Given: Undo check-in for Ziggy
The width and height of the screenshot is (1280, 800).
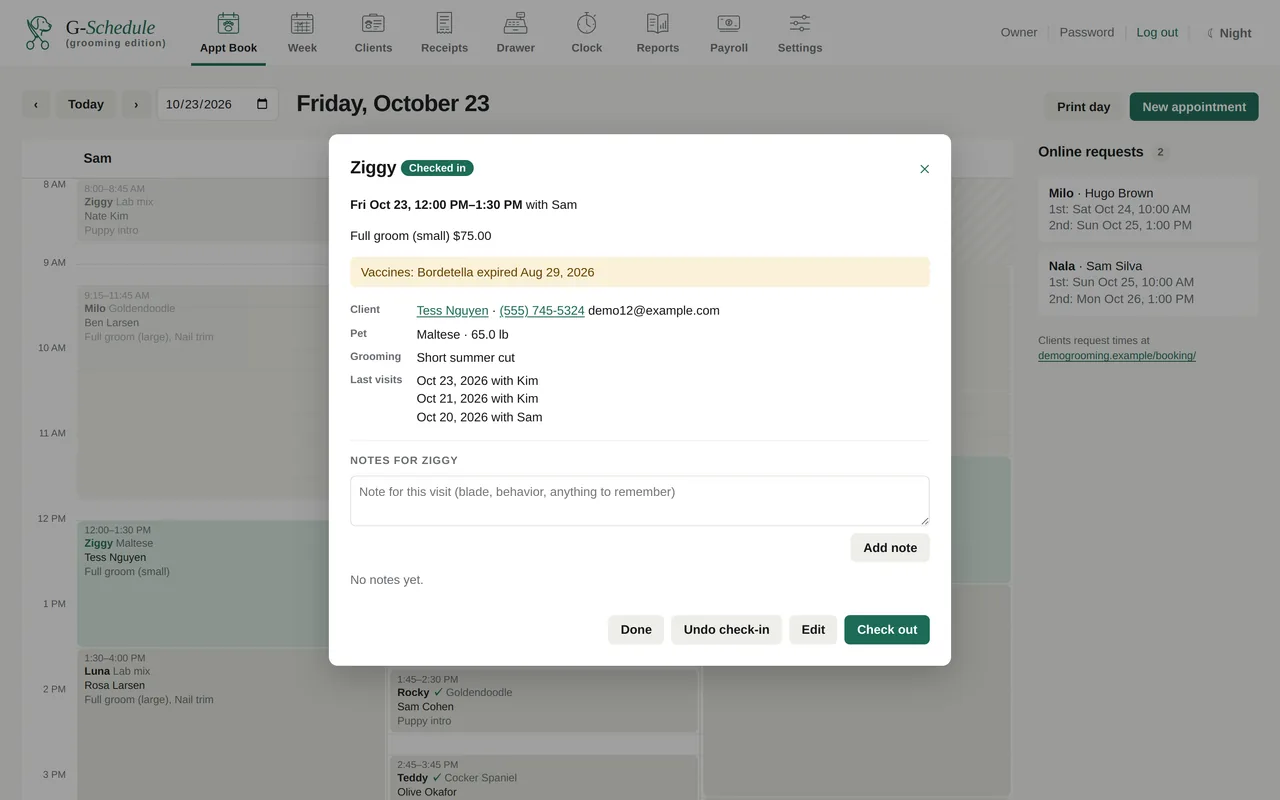Looking at the screenshot, I should tap(727, 630).
